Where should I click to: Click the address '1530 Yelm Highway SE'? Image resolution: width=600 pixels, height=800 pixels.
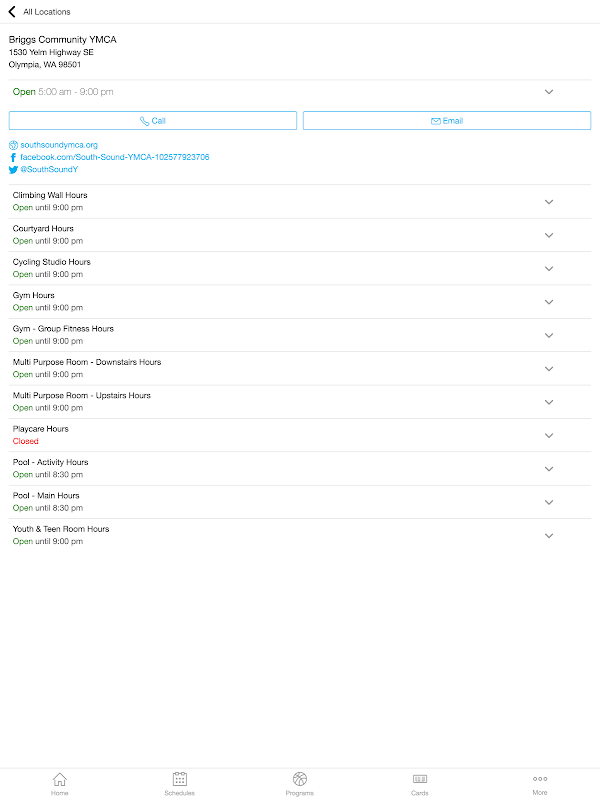click(51, 53)
